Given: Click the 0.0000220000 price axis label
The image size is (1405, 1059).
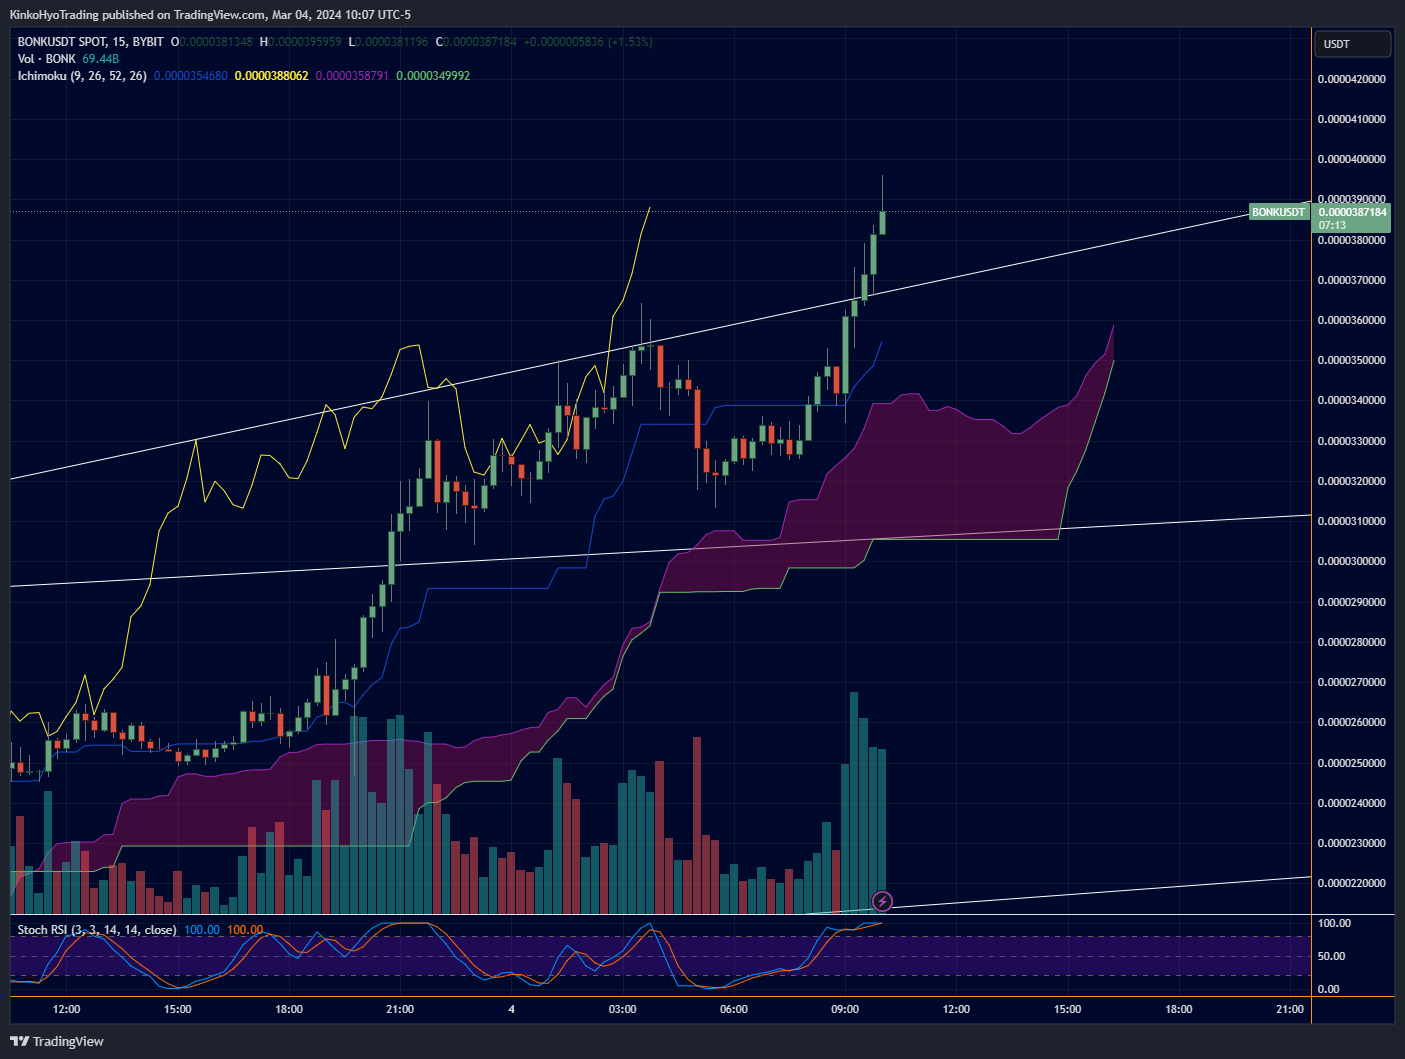Looking at the screenshot, I should coord(1352,883).
